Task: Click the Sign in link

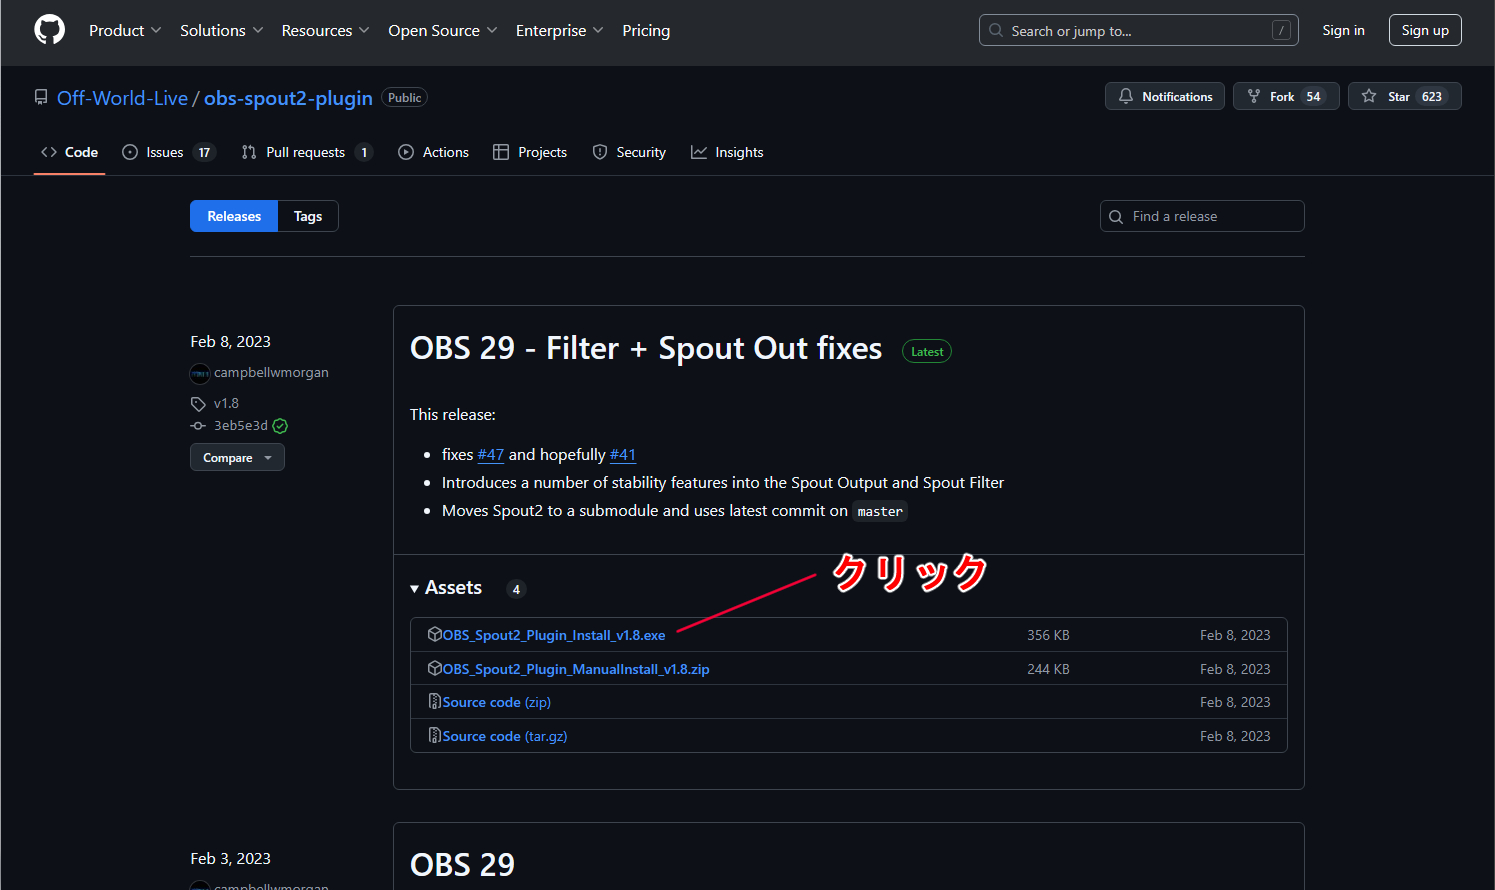Action: 1343,30
